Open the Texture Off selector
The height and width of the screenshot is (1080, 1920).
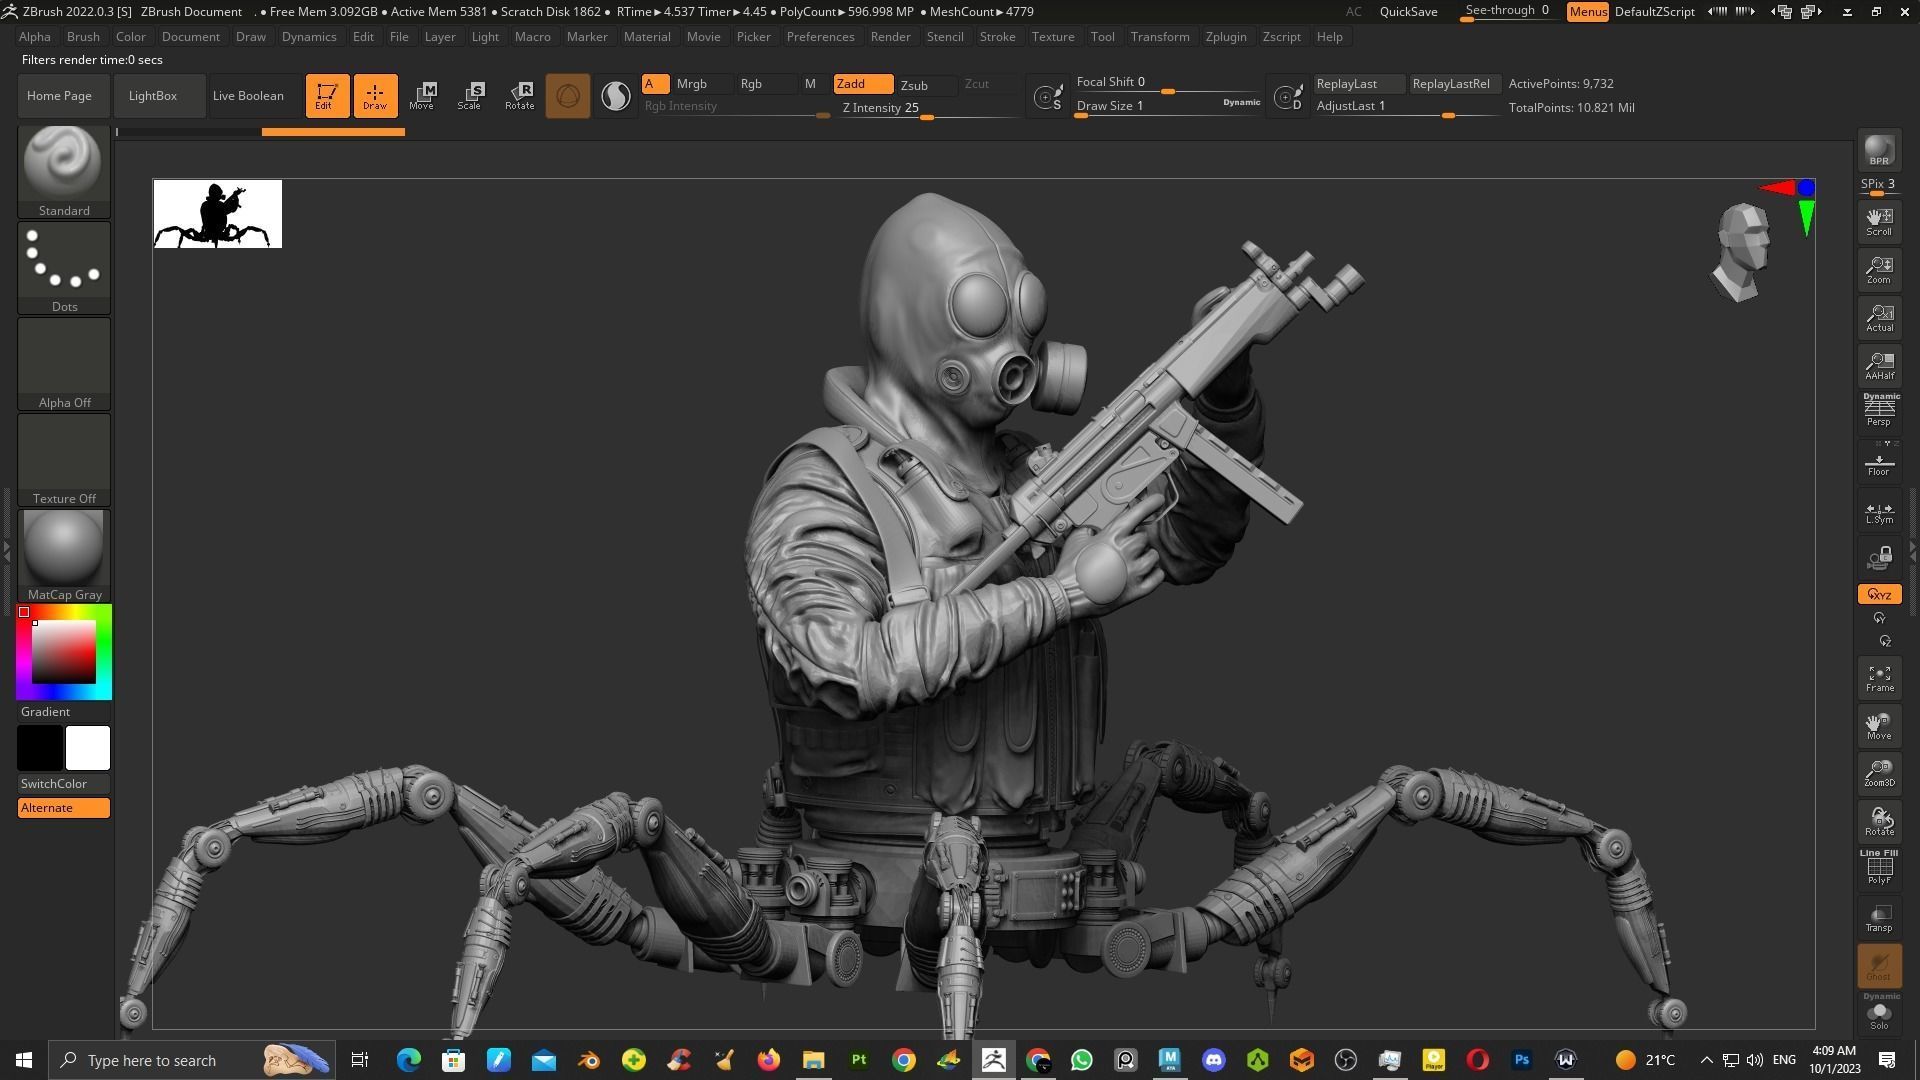click(x=64, y=459)
